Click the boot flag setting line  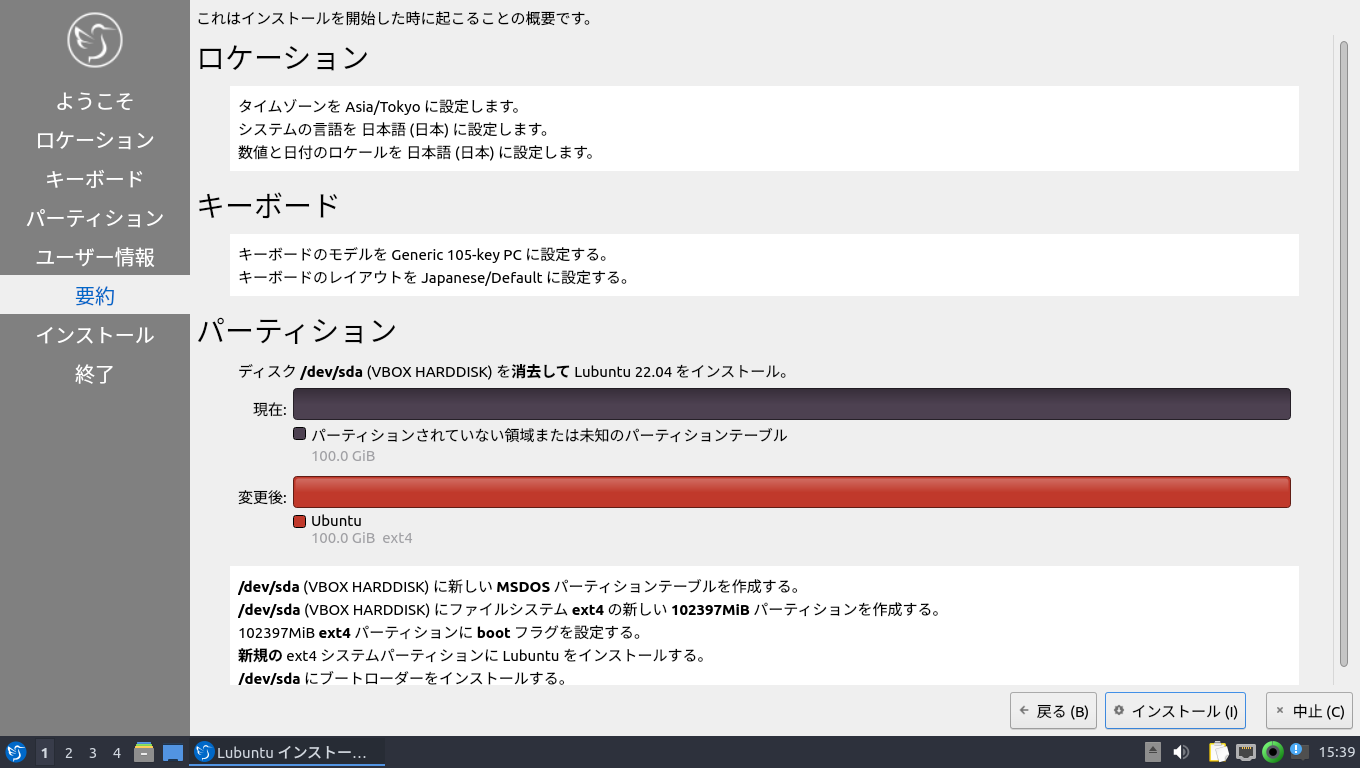(439, 633)
